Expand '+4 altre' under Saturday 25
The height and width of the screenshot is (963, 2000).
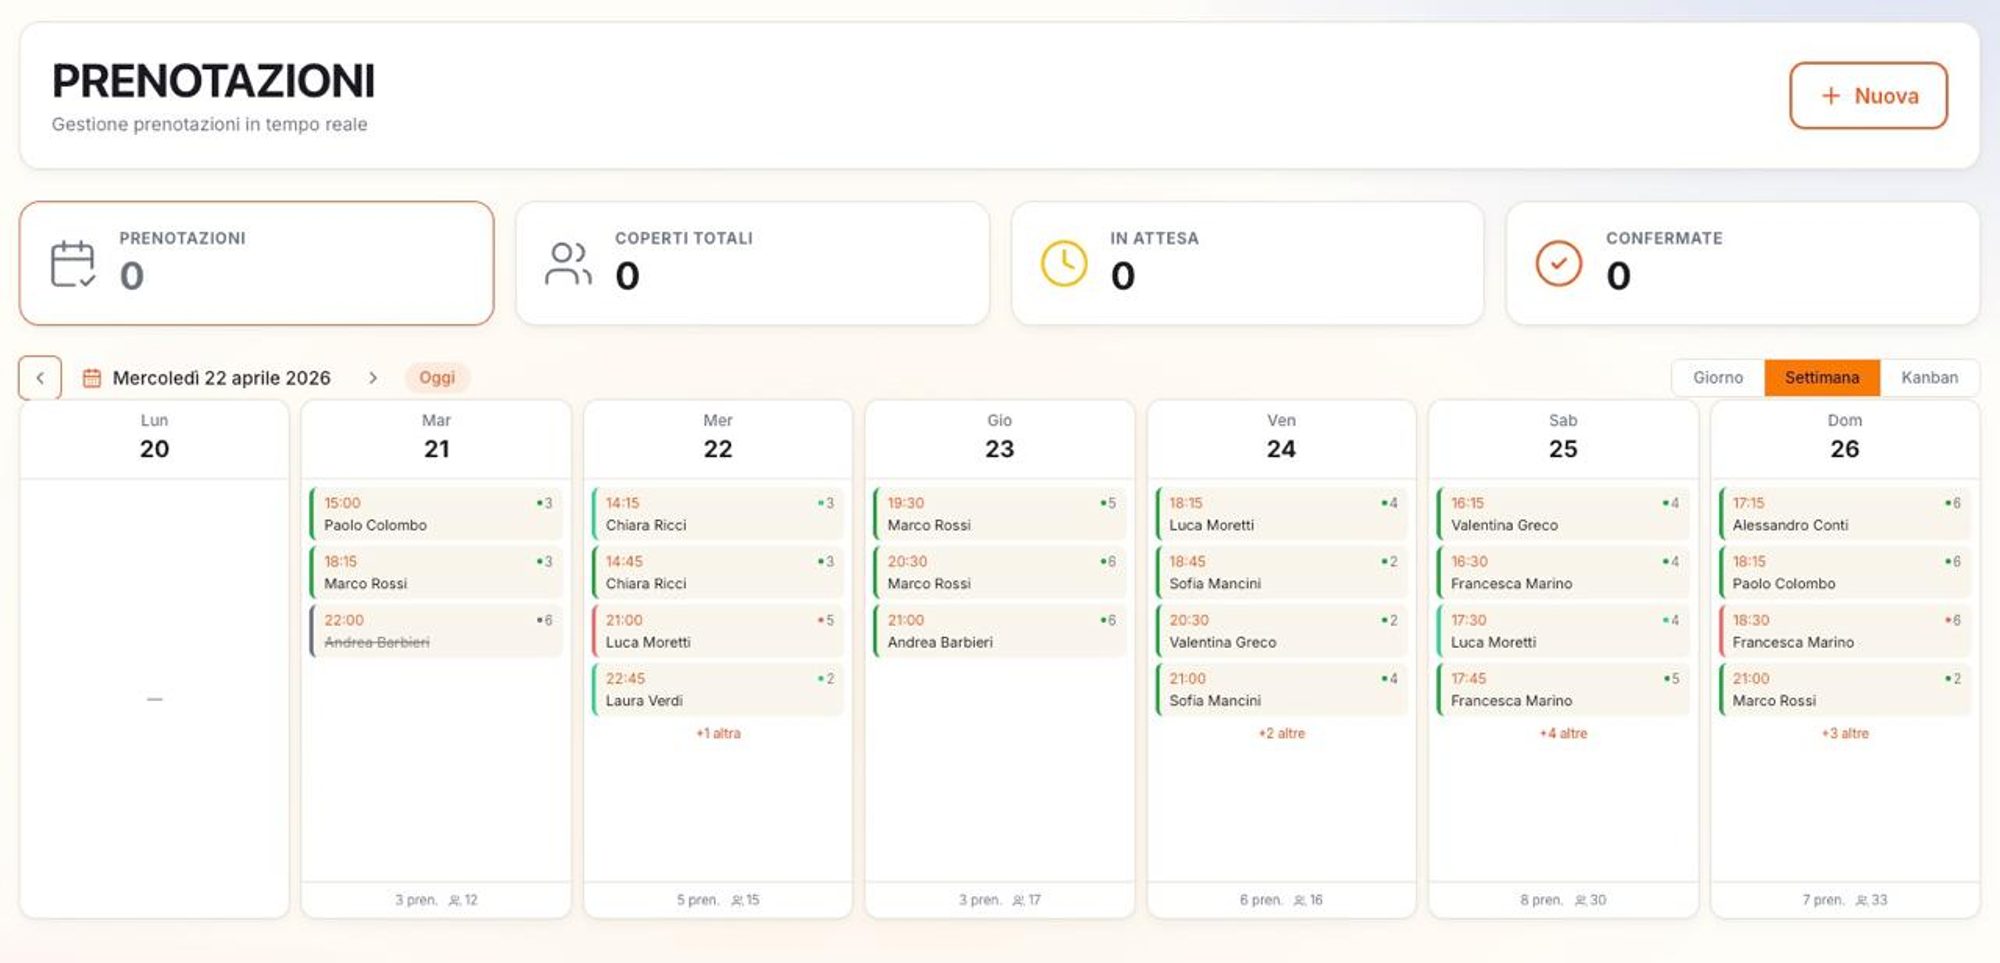pos(1564,733)
